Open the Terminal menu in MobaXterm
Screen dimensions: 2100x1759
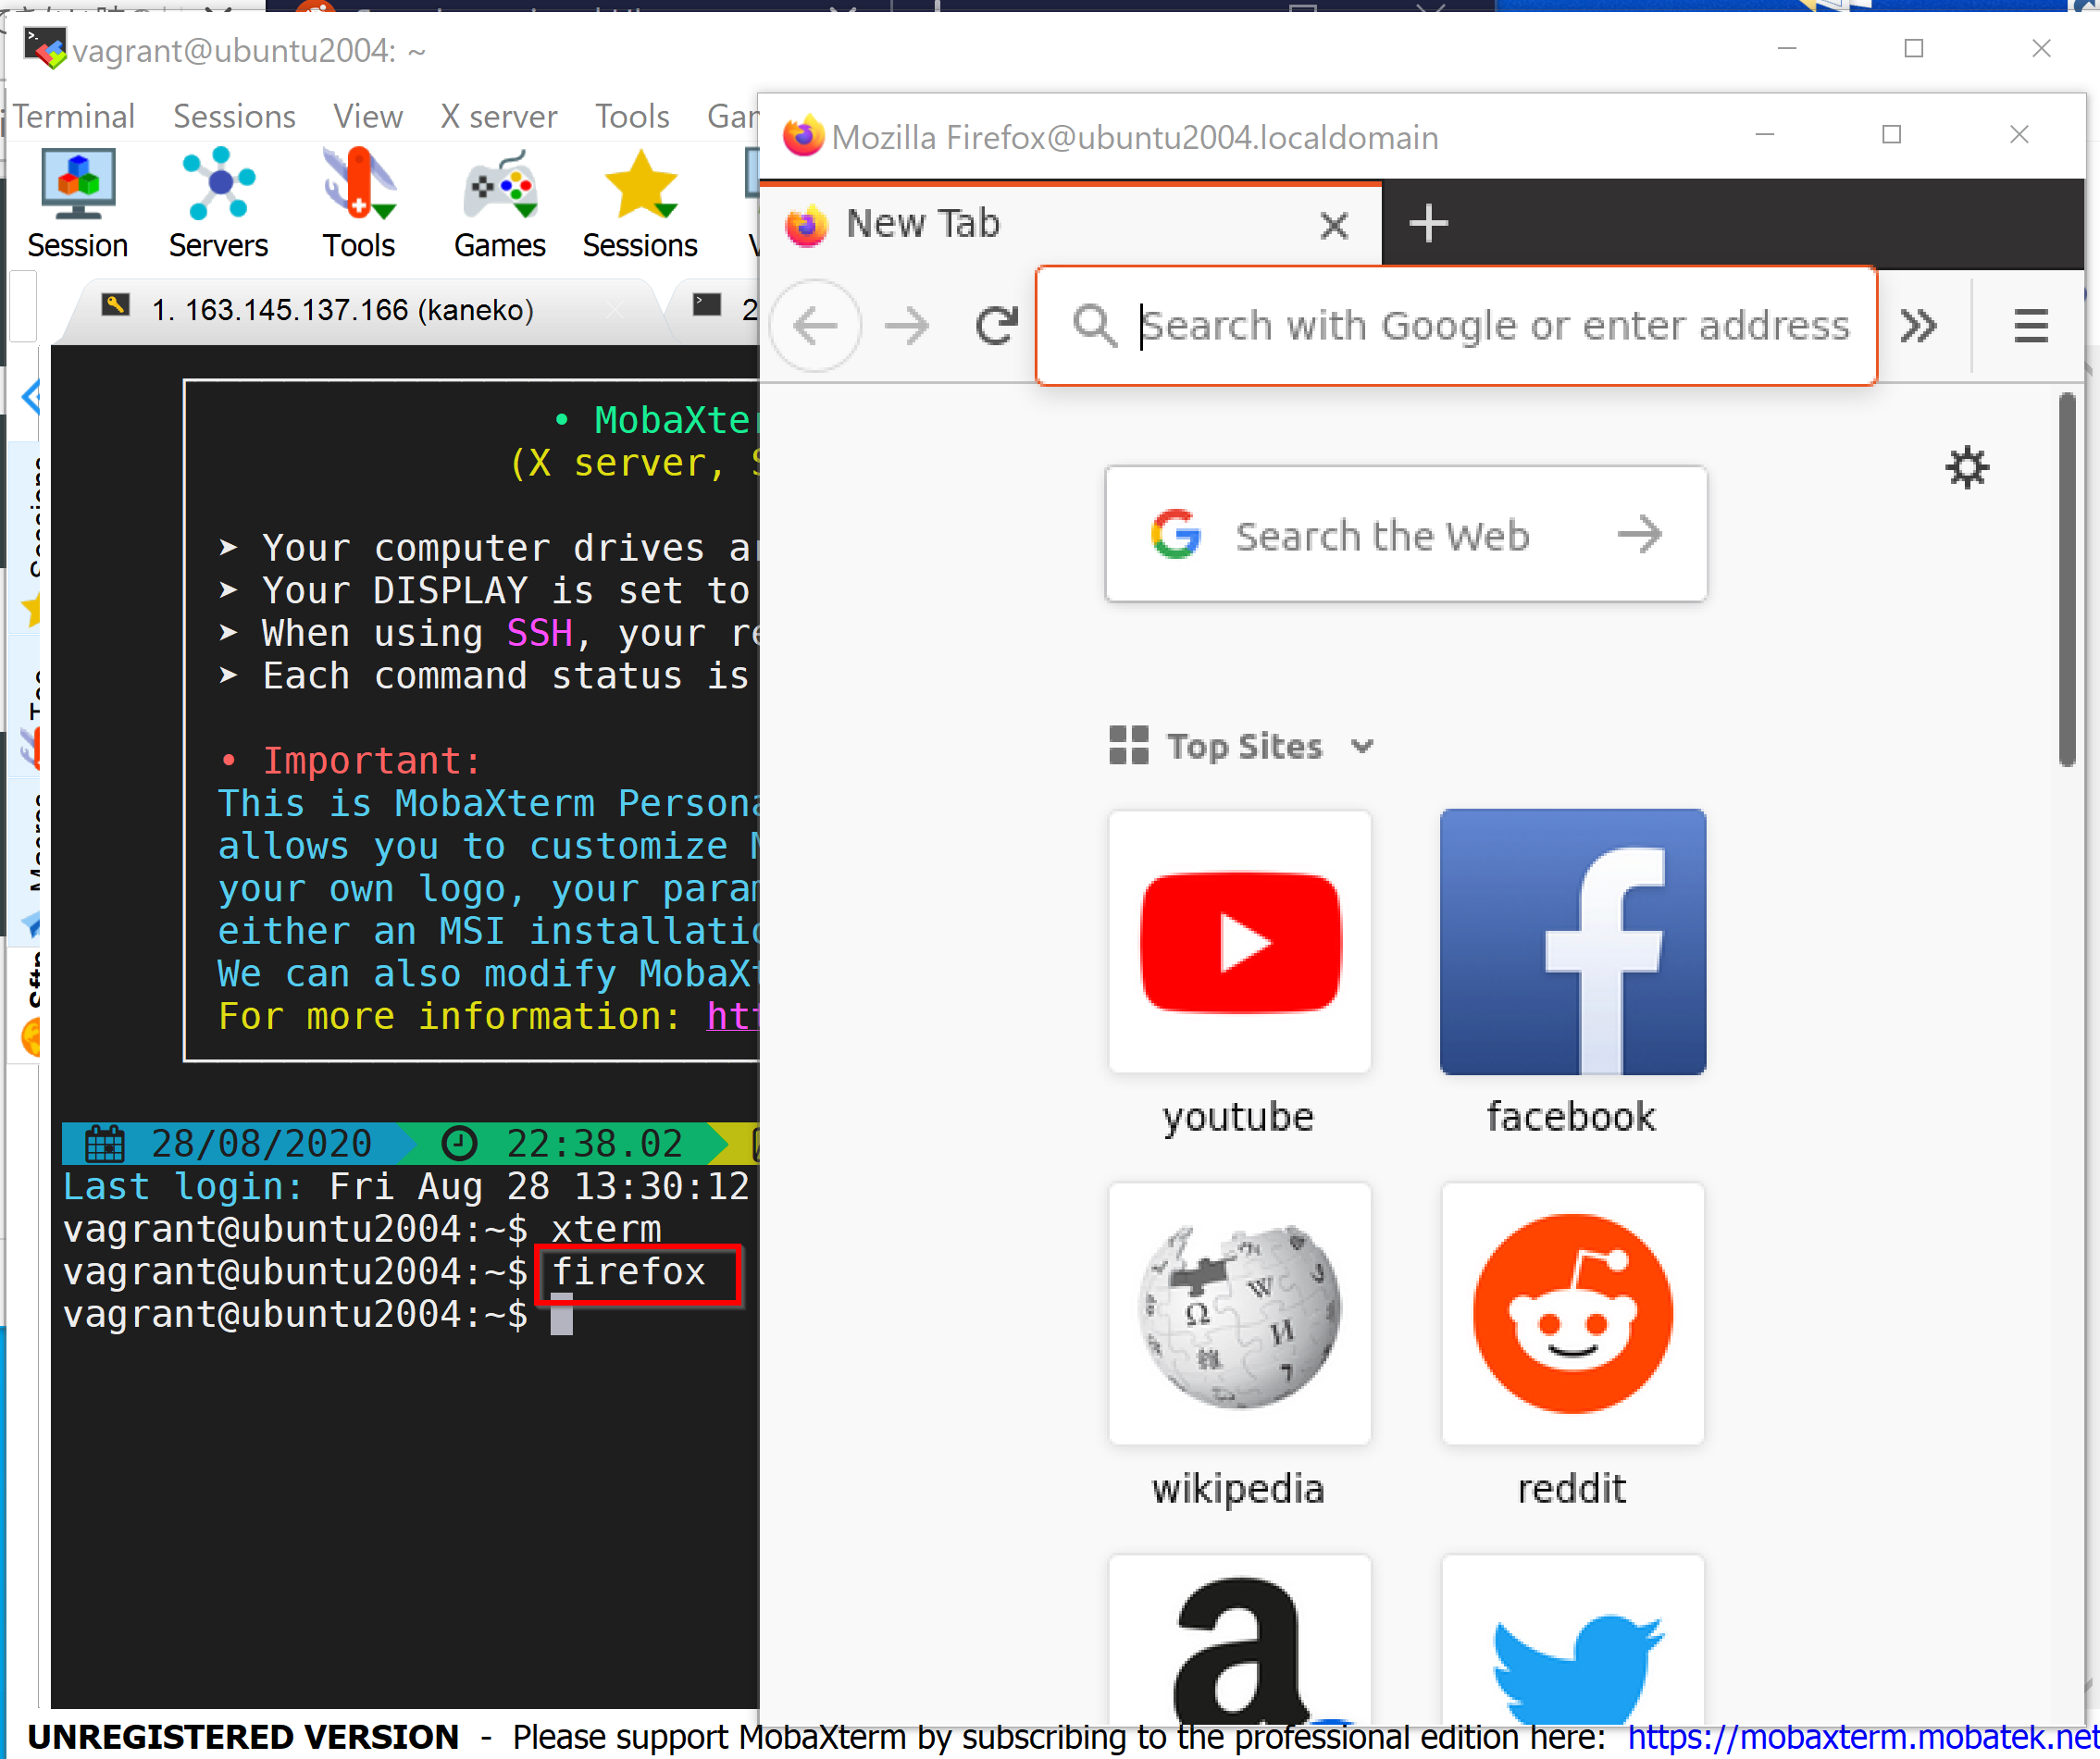coord(74,116)
